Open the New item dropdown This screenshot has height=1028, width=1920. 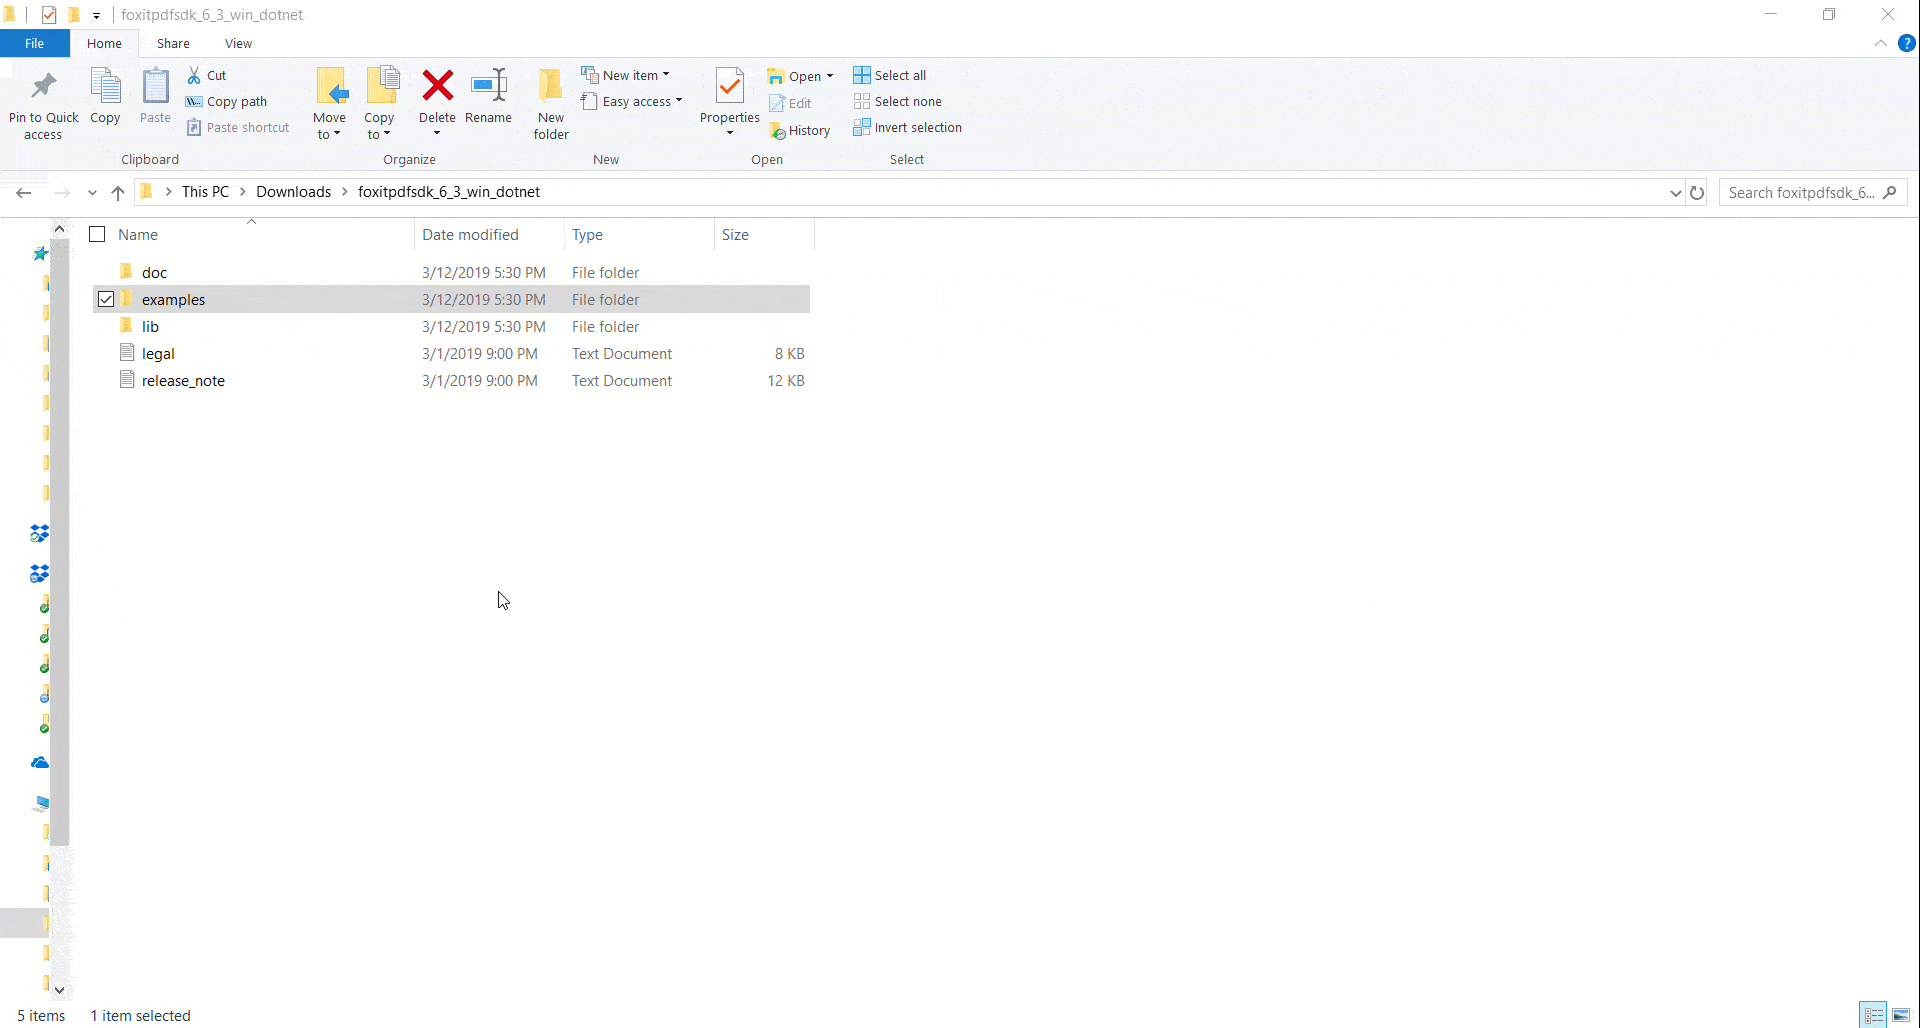pyautogui.click(x=625, y=75)
